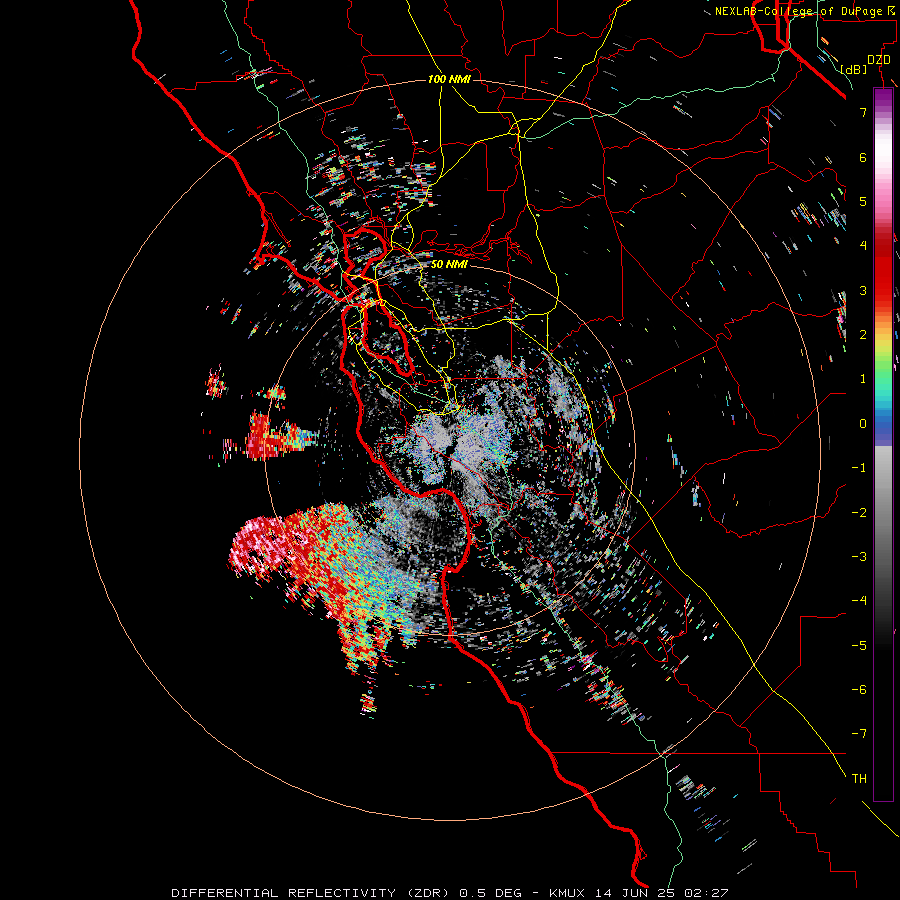Click the "KMUX" station identifier
900x900 pixels.
pyautogui.click(x=567, y=893)
